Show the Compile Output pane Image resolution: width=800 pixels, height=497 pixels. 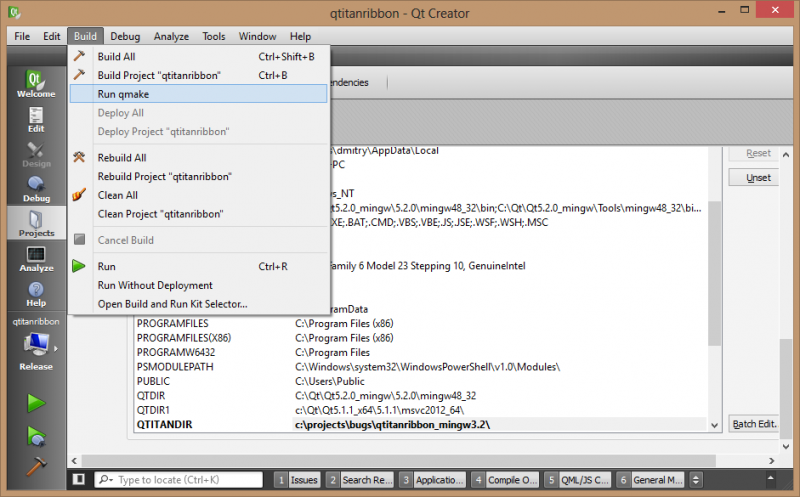point(506,481)
